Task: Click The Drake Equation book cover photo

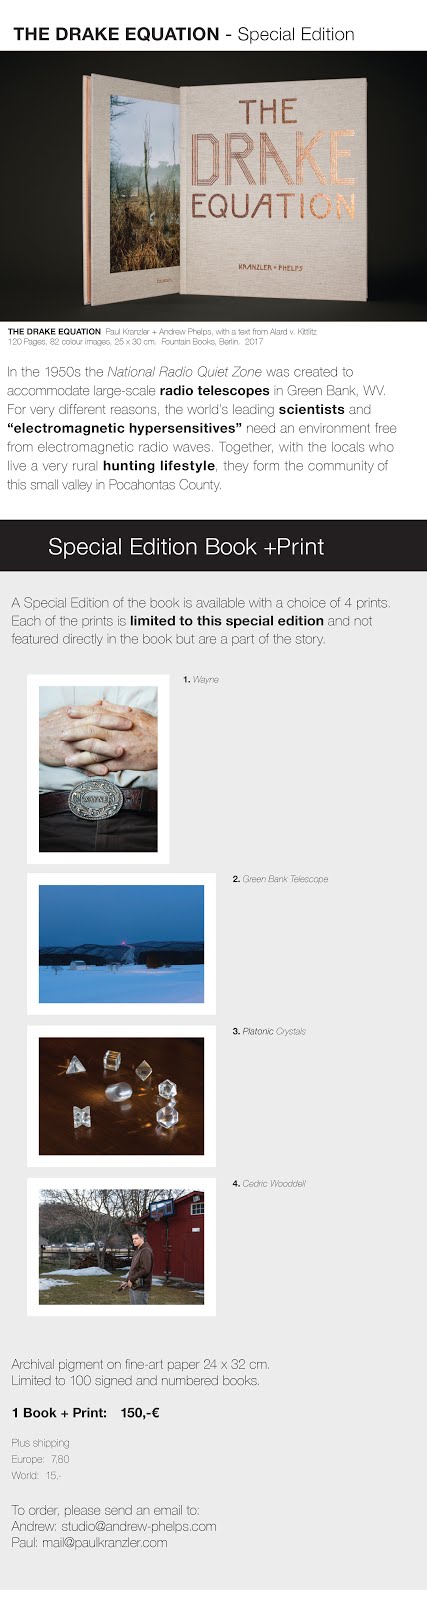Action: tap(213, 186)
